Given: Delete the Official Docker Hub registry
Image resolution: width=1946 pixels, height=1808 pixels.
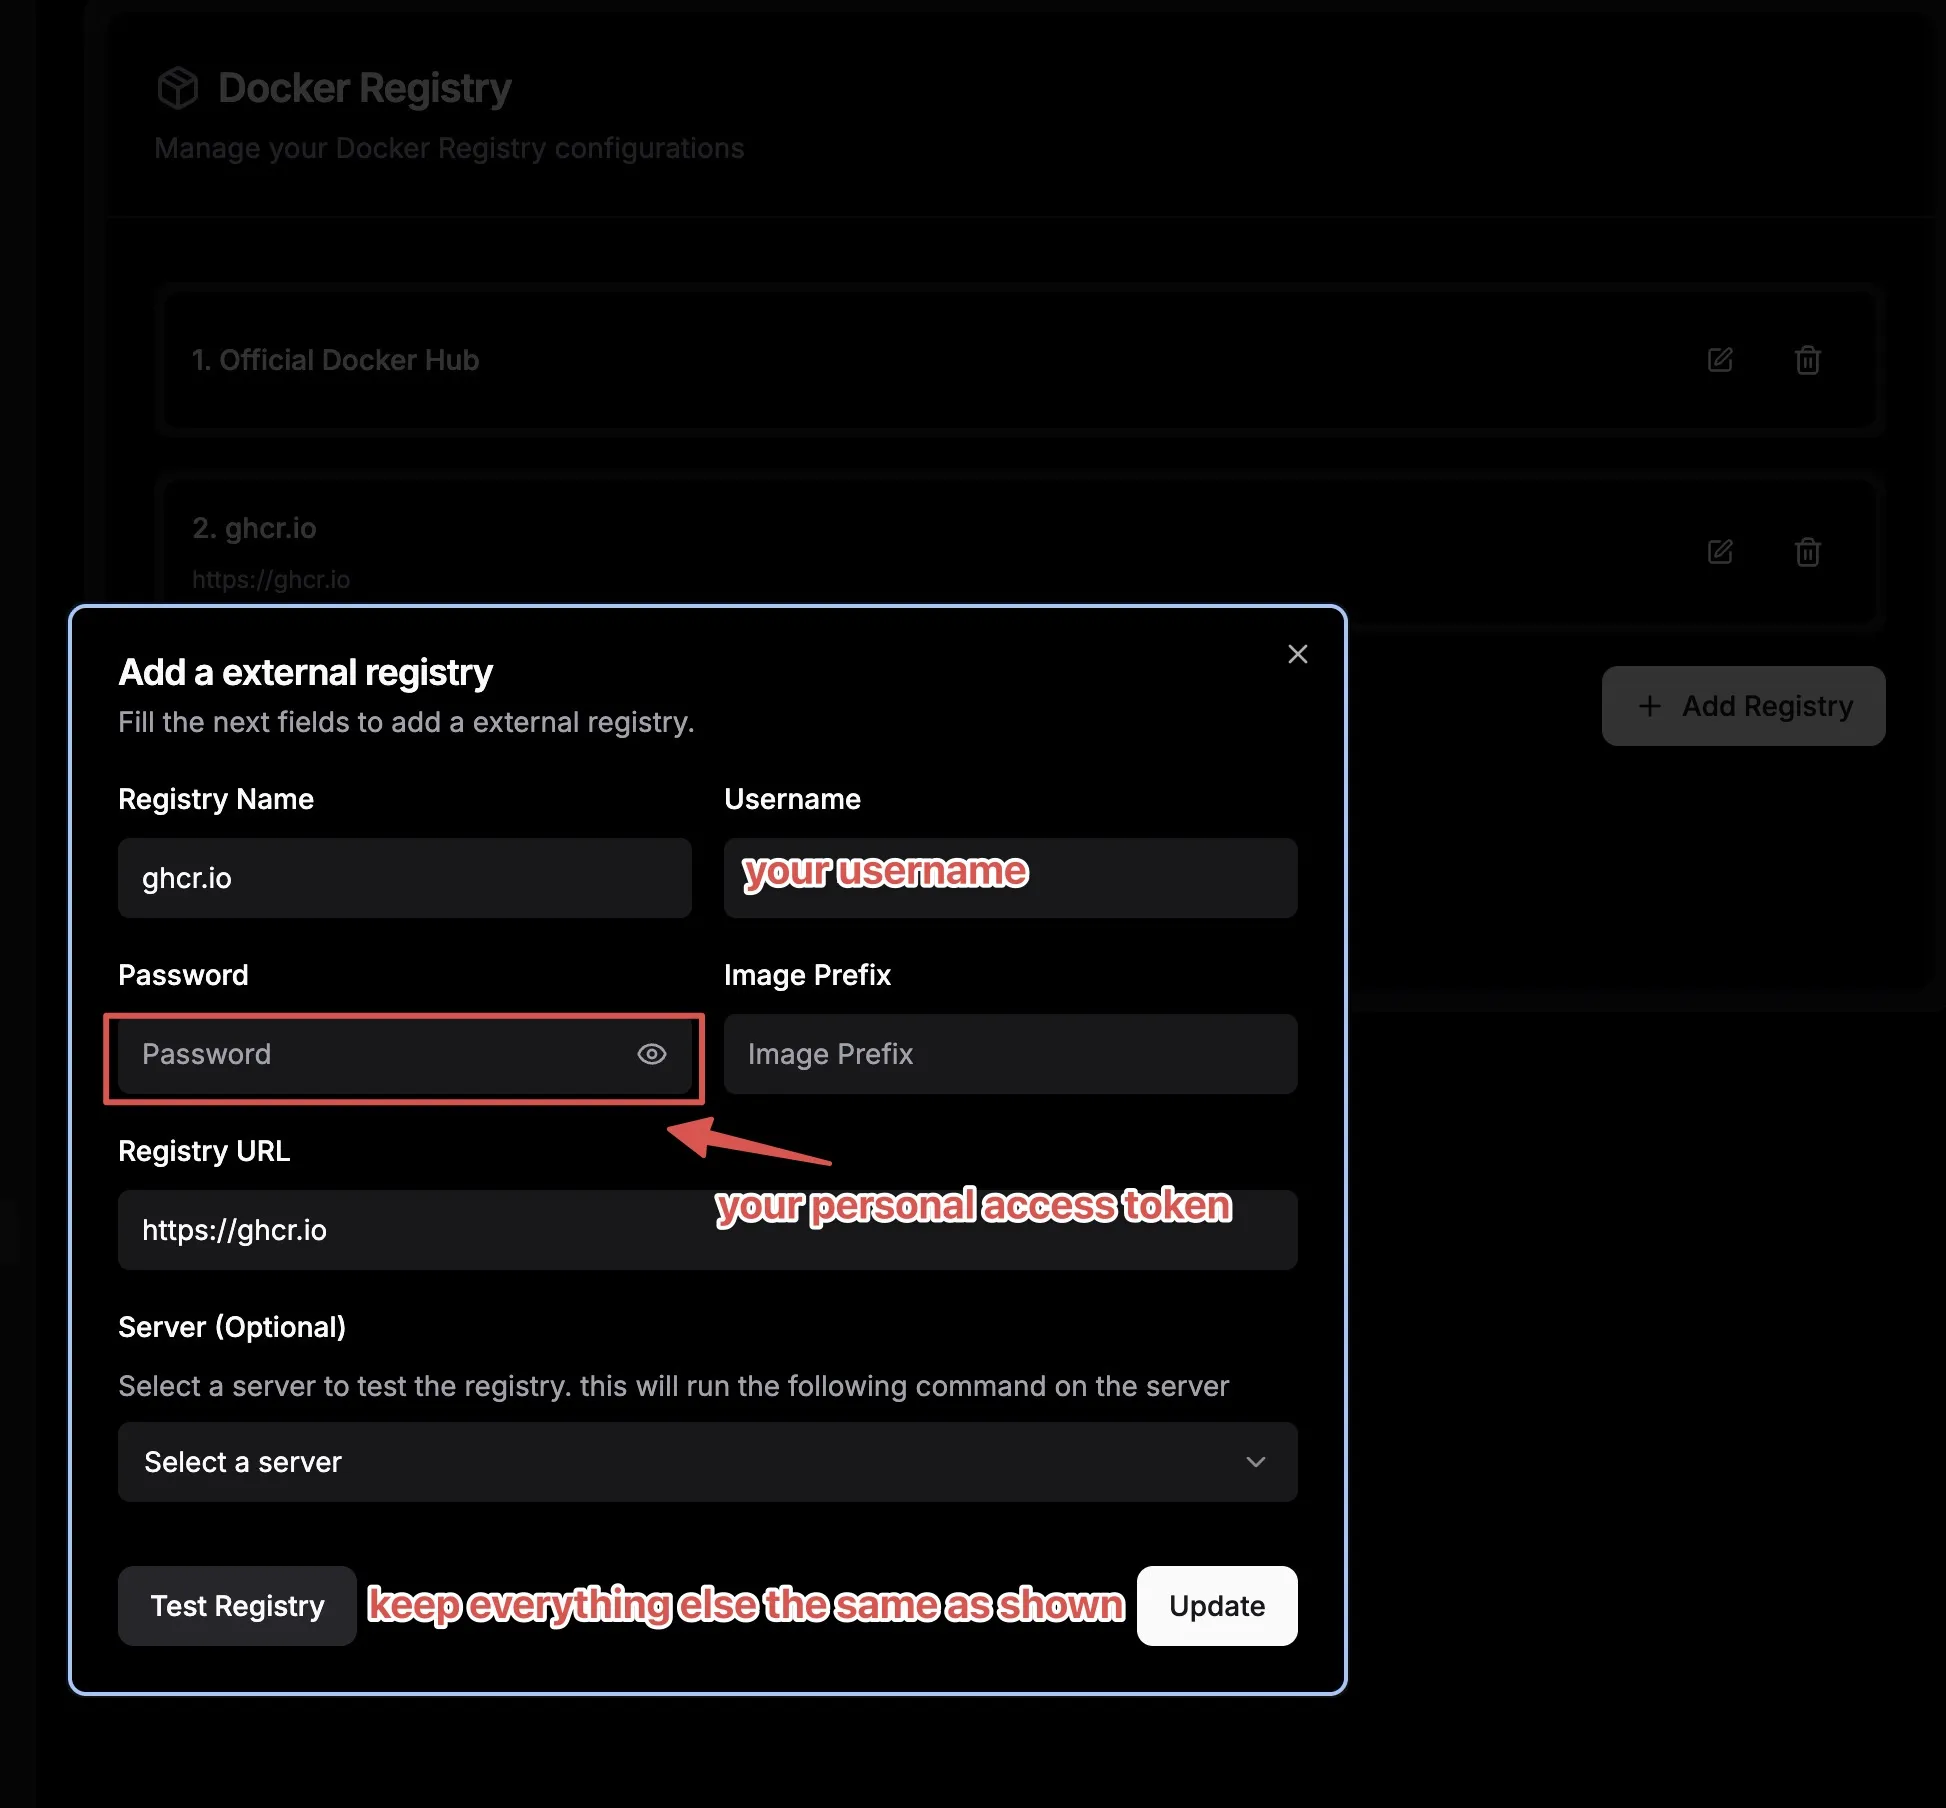Looking at the screenshot, I should 1807,360.
